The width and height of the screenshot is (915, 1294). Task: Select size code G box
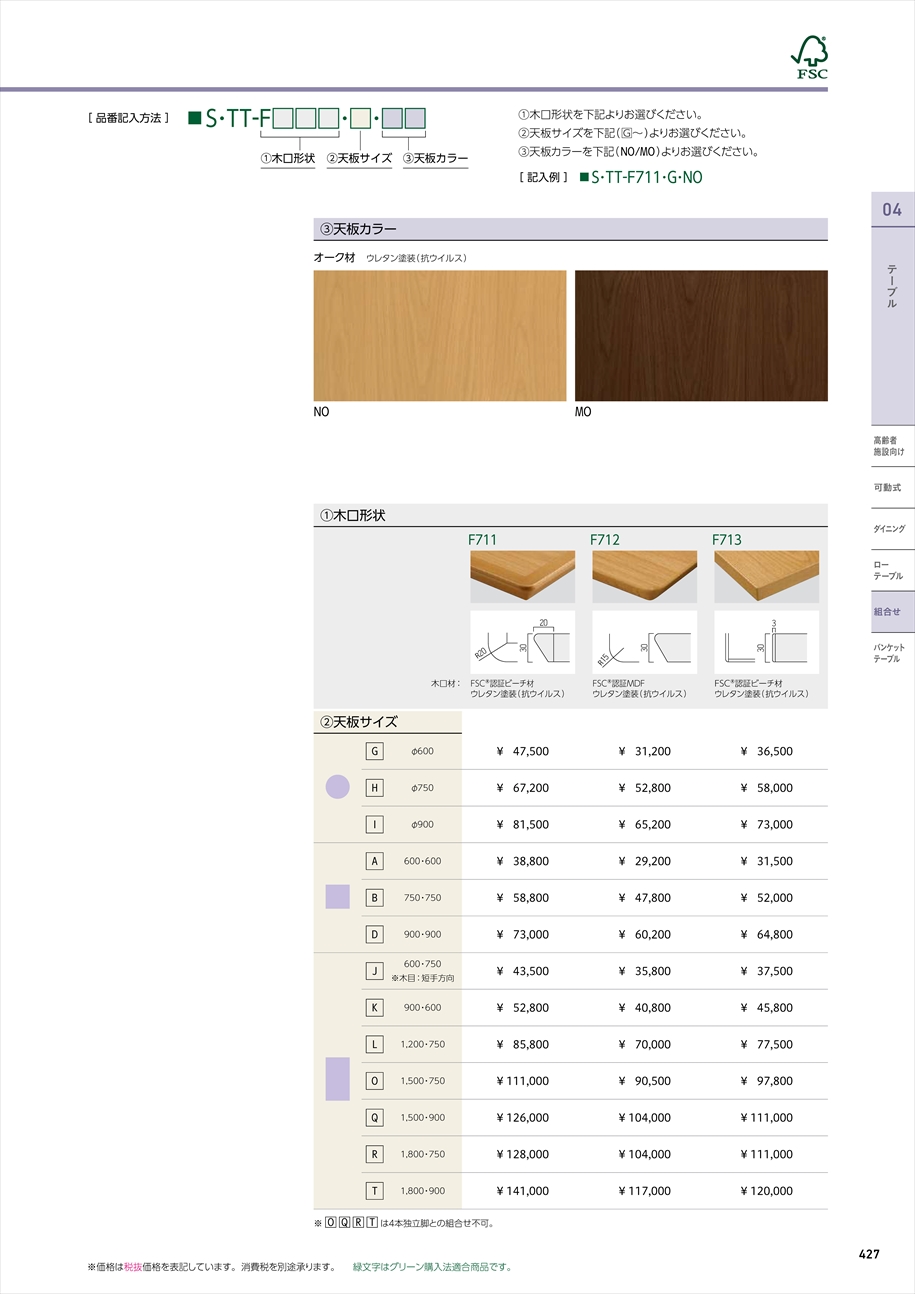coord(375,751)
